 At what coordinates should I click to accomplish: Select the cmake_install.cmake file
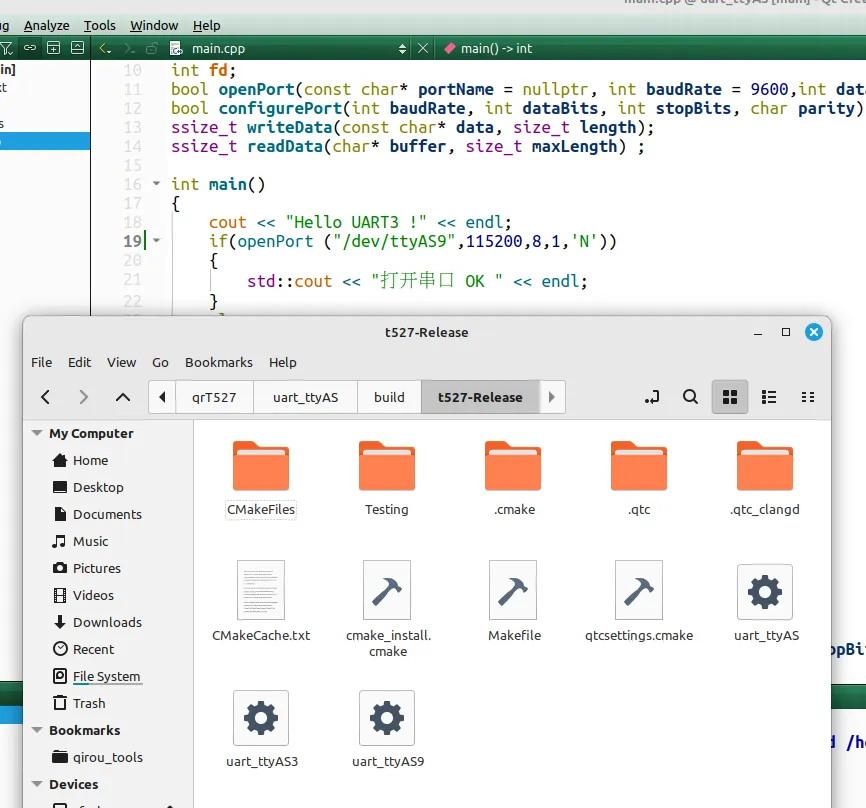pyautogui.click(x=388, y=609)
